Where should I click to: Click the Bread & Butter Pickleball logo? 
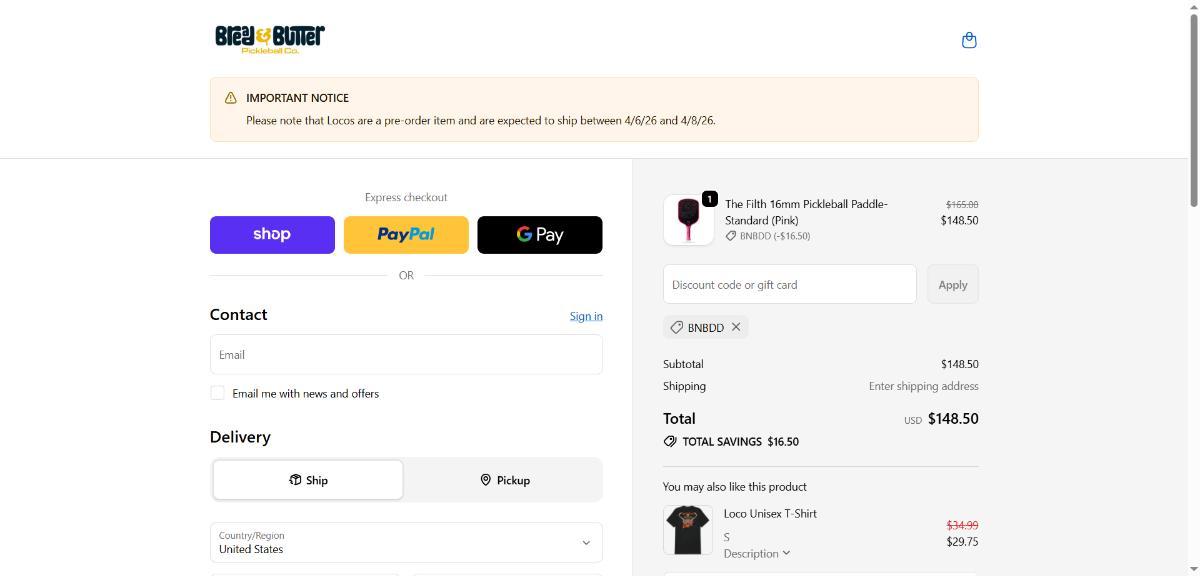pyautogui.click(x=270, y=39)
